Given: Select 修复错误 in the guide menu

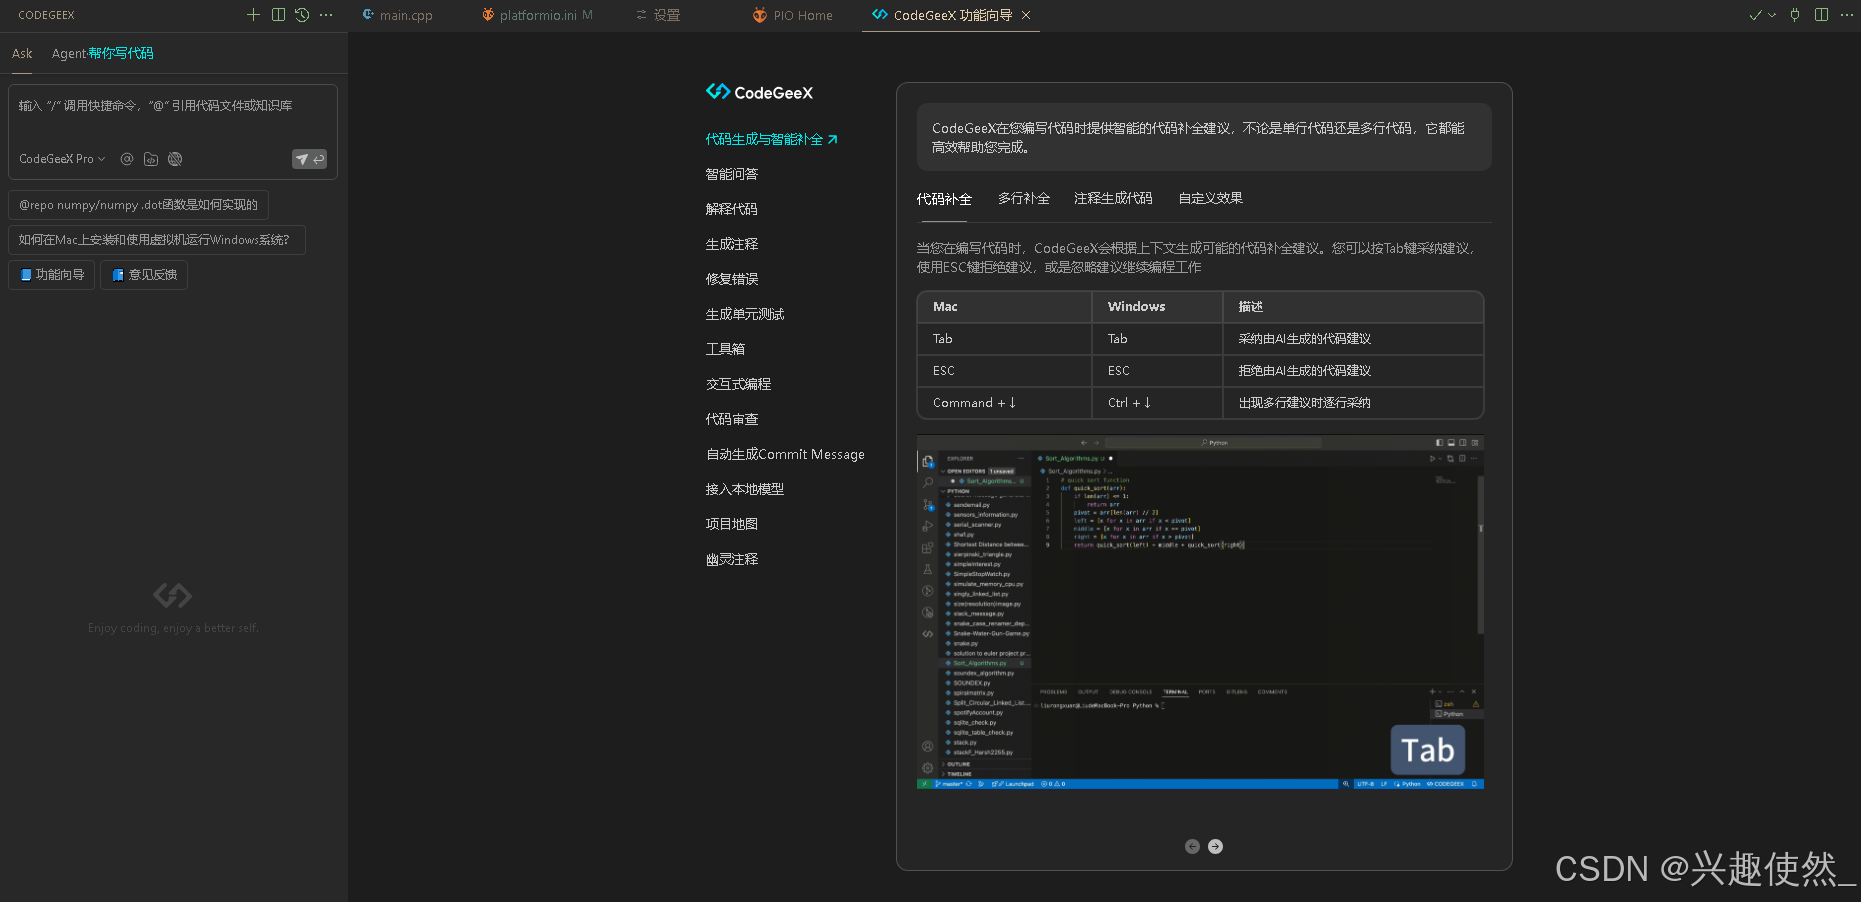Looking at the screenshot, I should (732, 279).
